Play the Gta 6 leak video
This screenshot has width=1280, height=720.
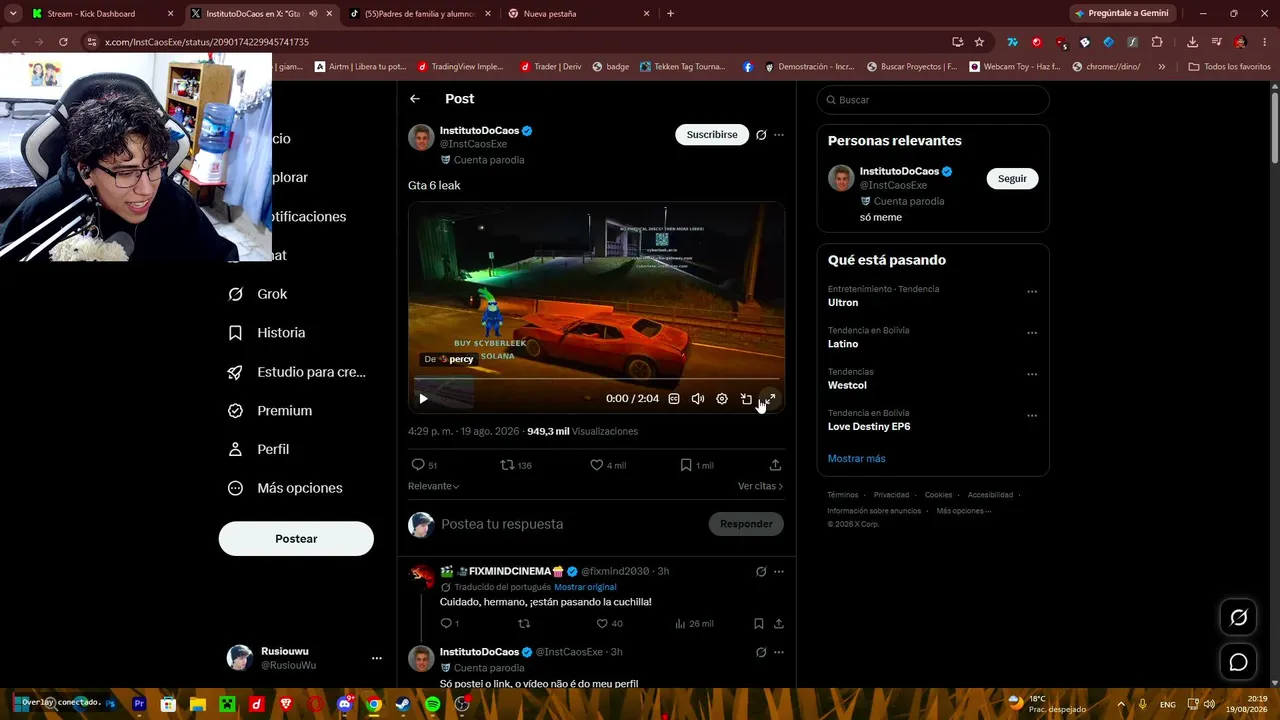[423, 399]
